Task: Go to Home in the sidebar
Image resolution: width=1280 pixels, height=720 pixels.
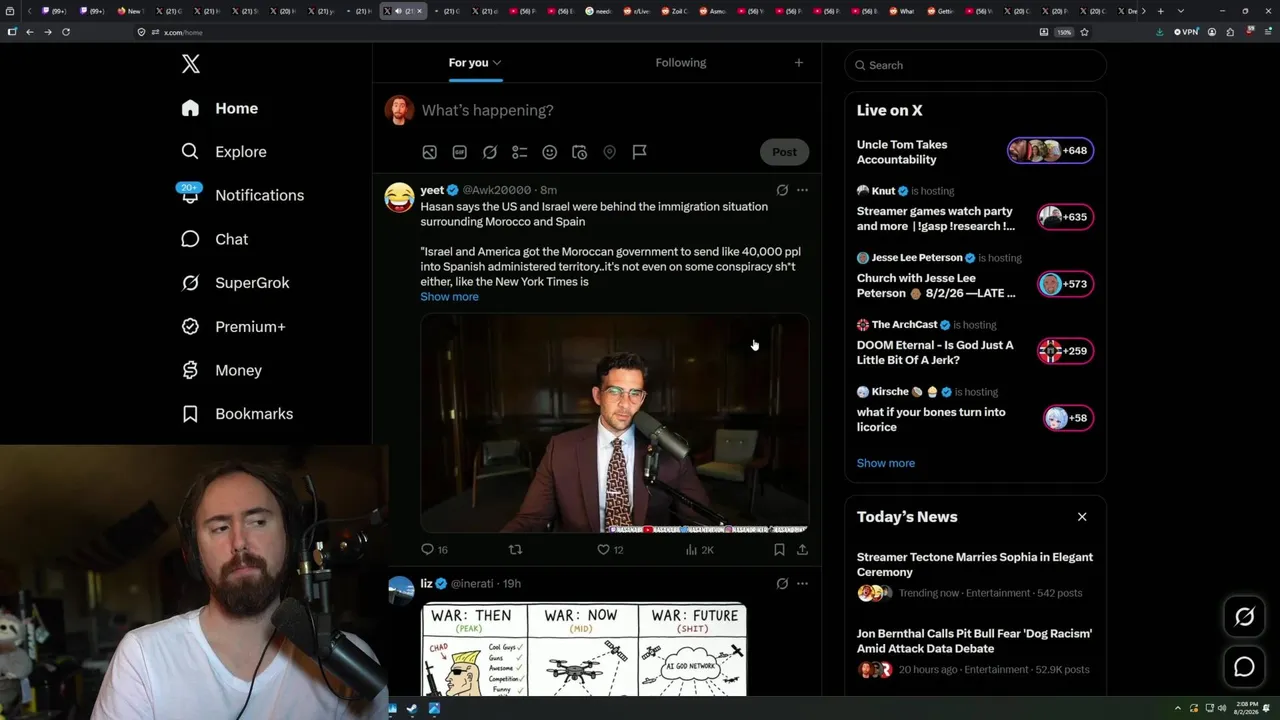Action: 220,108
